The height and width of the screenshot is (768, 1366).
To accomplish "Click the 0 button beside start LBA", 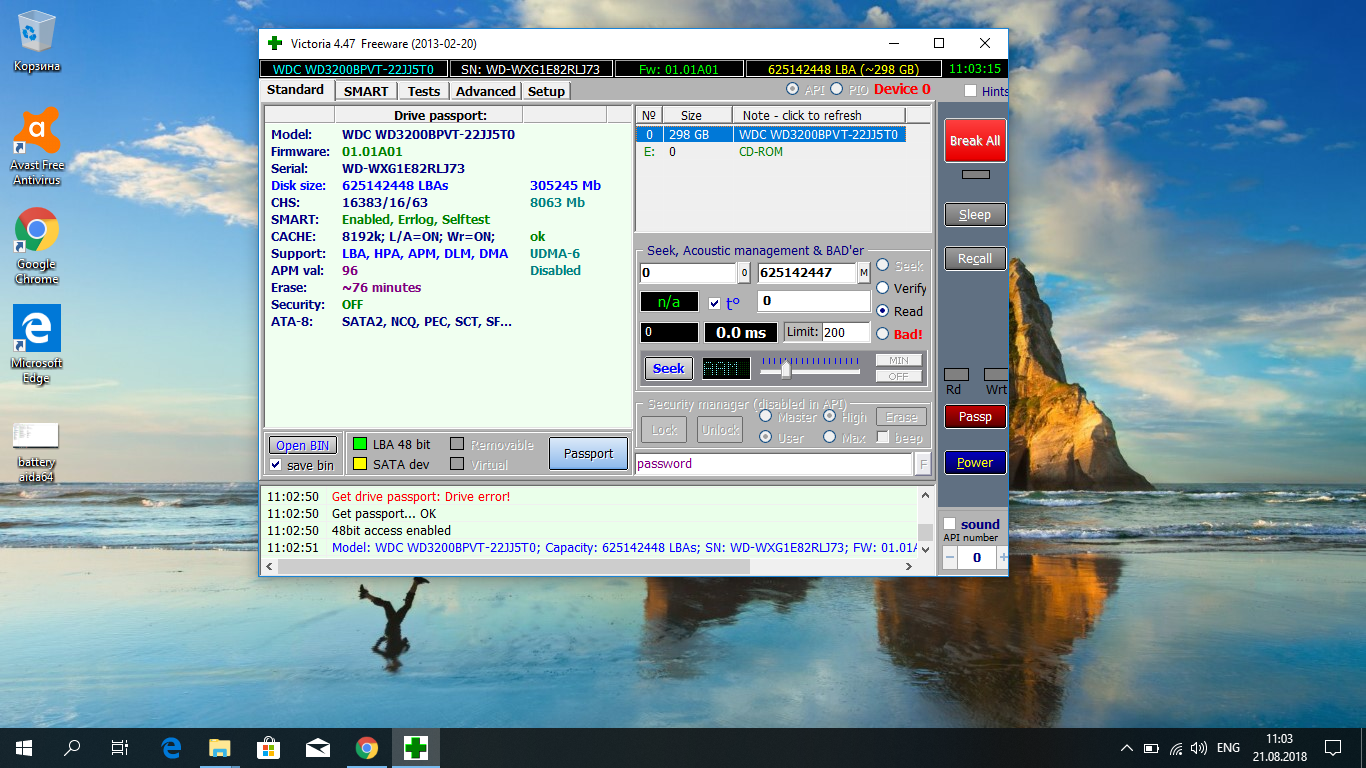I will click(x=744, y=273).
